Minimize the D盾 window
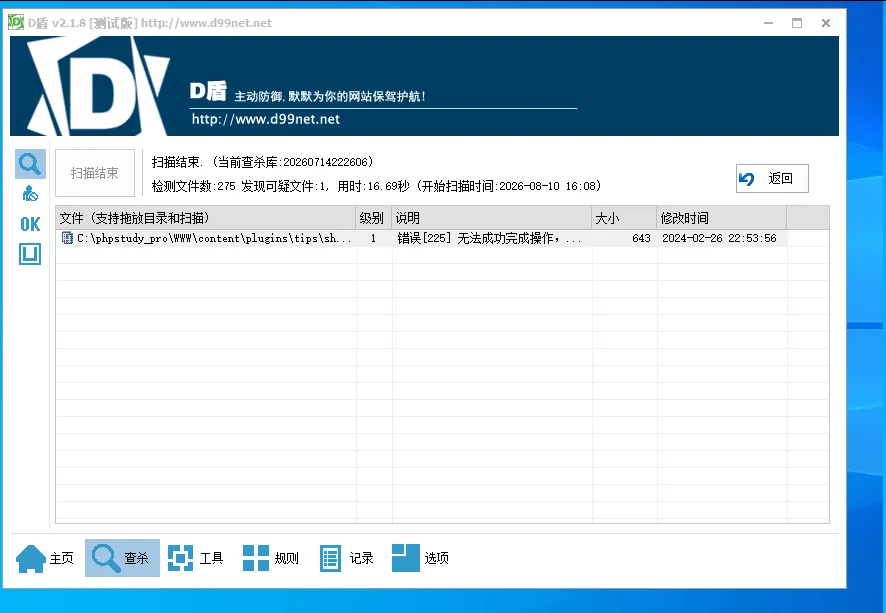This screenshot has height=613, width=886. tap(768, 23)
